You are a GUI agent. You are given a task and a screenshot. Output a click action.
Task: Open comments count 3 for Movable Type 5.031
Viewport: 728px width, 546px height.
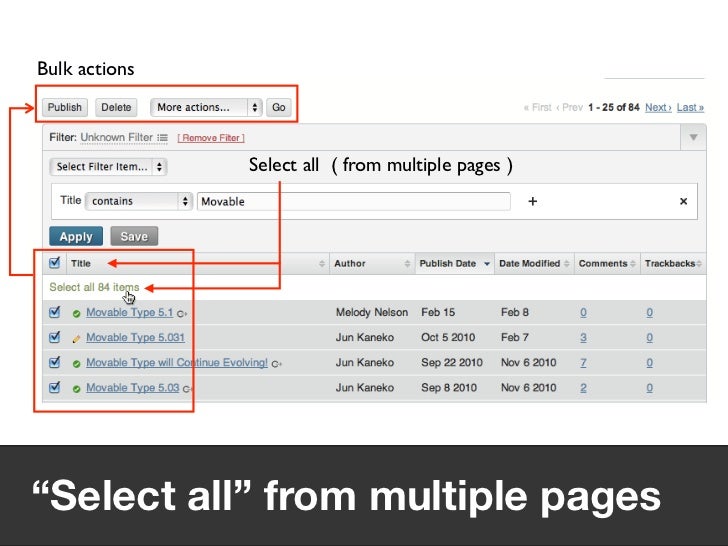[x=583, y=338]
